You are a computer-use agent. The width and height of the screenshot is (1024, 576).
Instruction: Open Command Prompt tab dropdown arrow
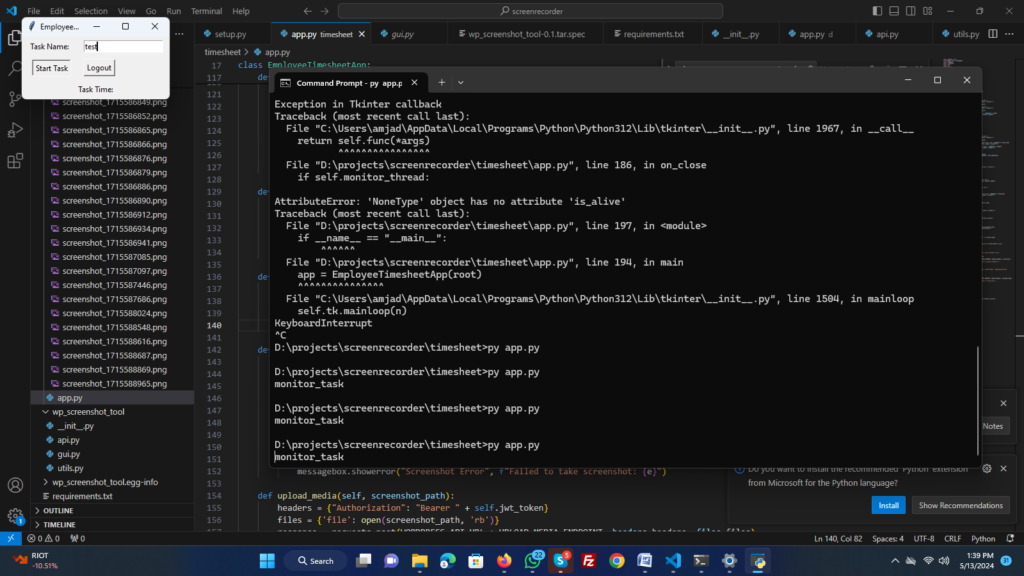pos(460,82)
